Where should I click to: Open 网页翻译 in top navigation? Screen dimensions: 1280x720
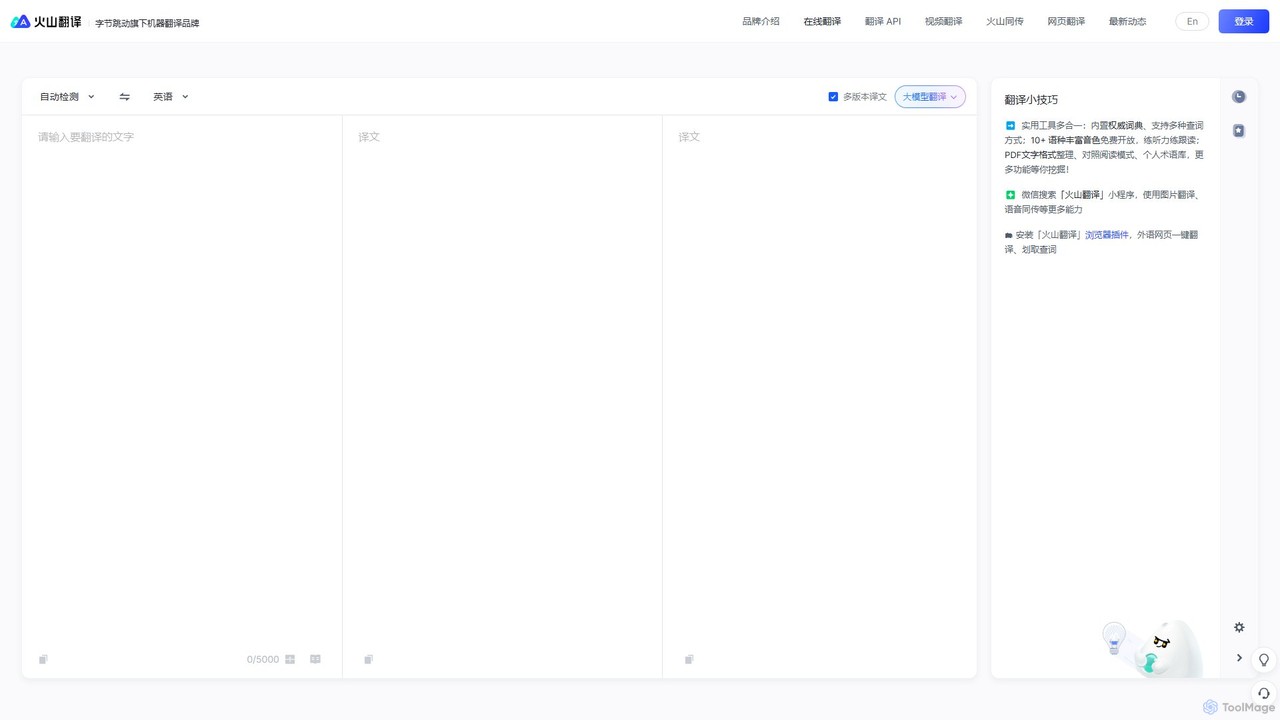click(x=1066, y=21)
